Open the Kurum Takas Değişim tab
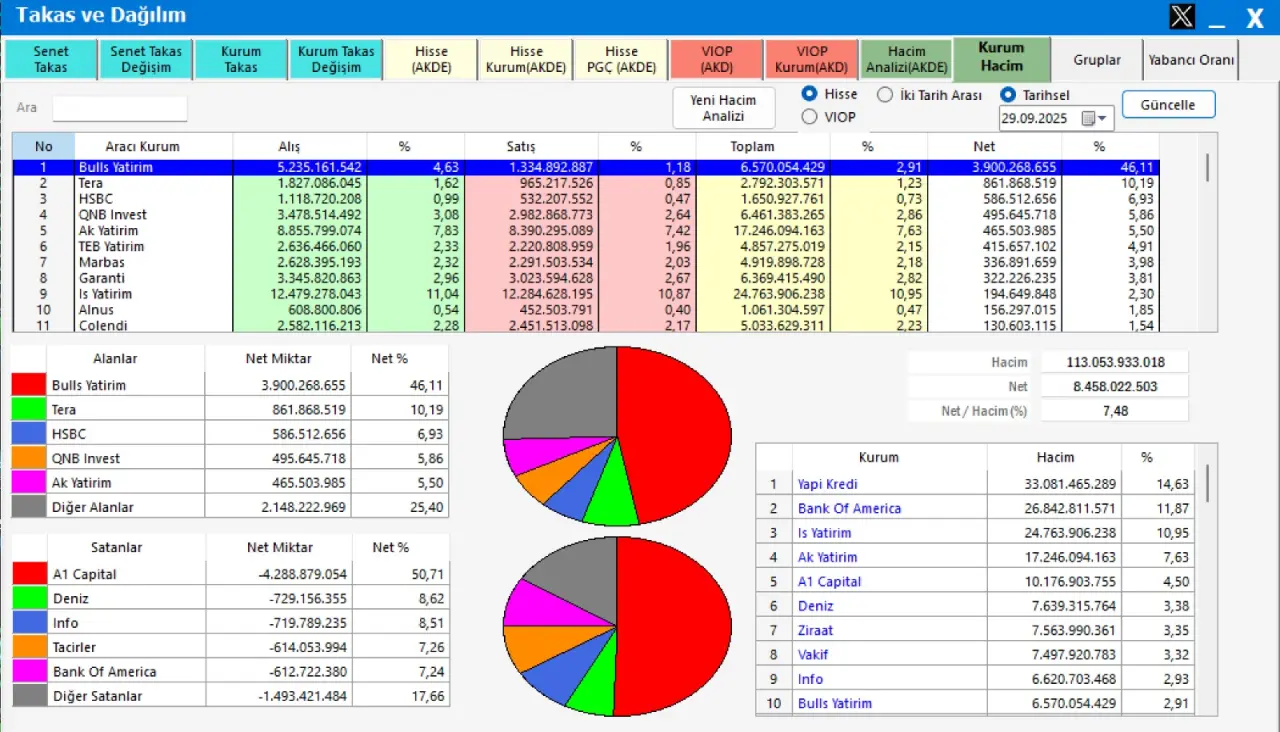This screenshot has width=1280, height=732. tap(336, 59)
